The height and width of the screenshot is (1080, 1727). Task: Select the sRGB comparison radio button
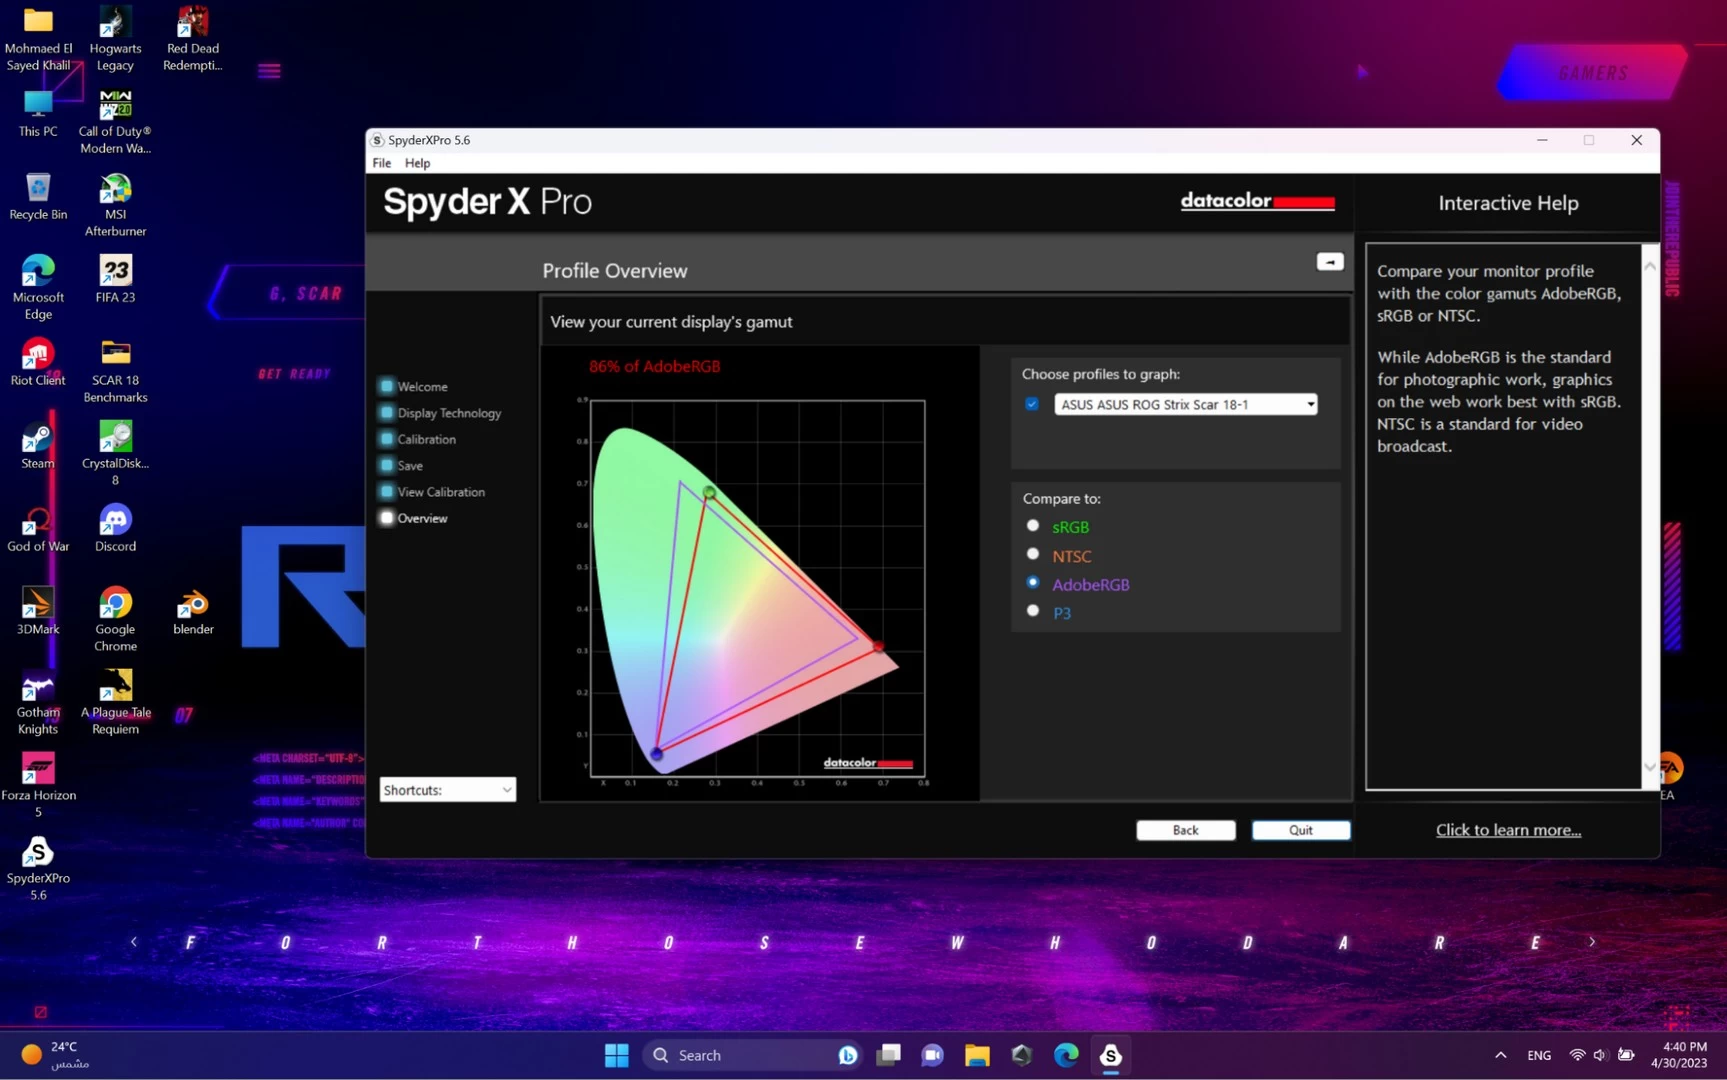point(1033,526)
